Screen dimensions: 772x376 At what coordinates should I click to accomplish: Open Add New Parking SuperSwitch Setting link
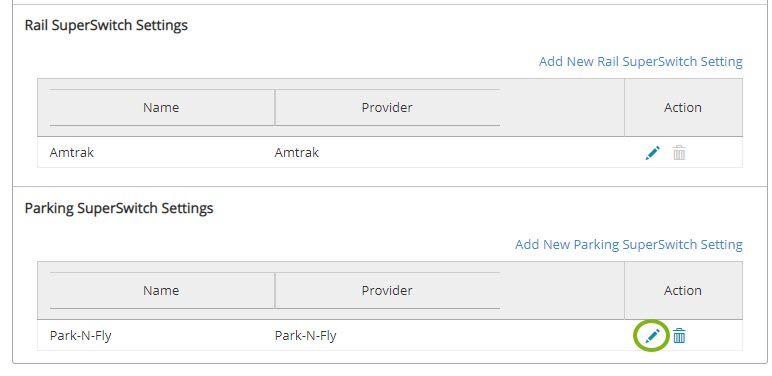point(629,245)
